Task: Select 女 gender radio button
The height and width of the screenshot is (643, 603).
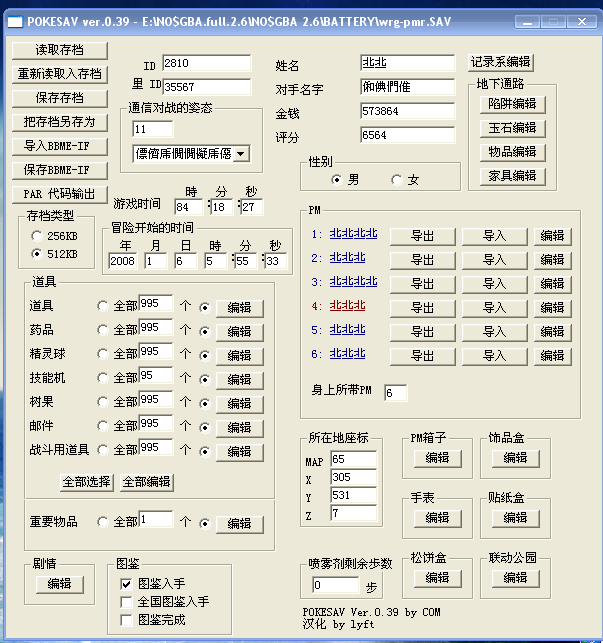Action: (396, 180)
